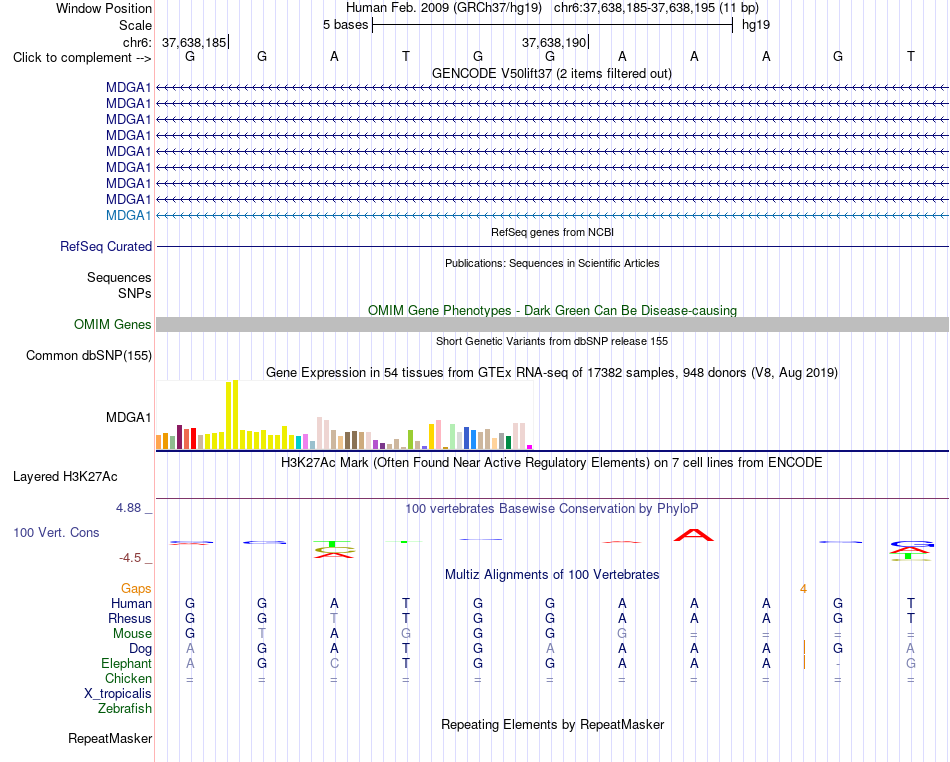
Task: Click the hg19 label beside the scale bar
Action: [x=756, y=25]
